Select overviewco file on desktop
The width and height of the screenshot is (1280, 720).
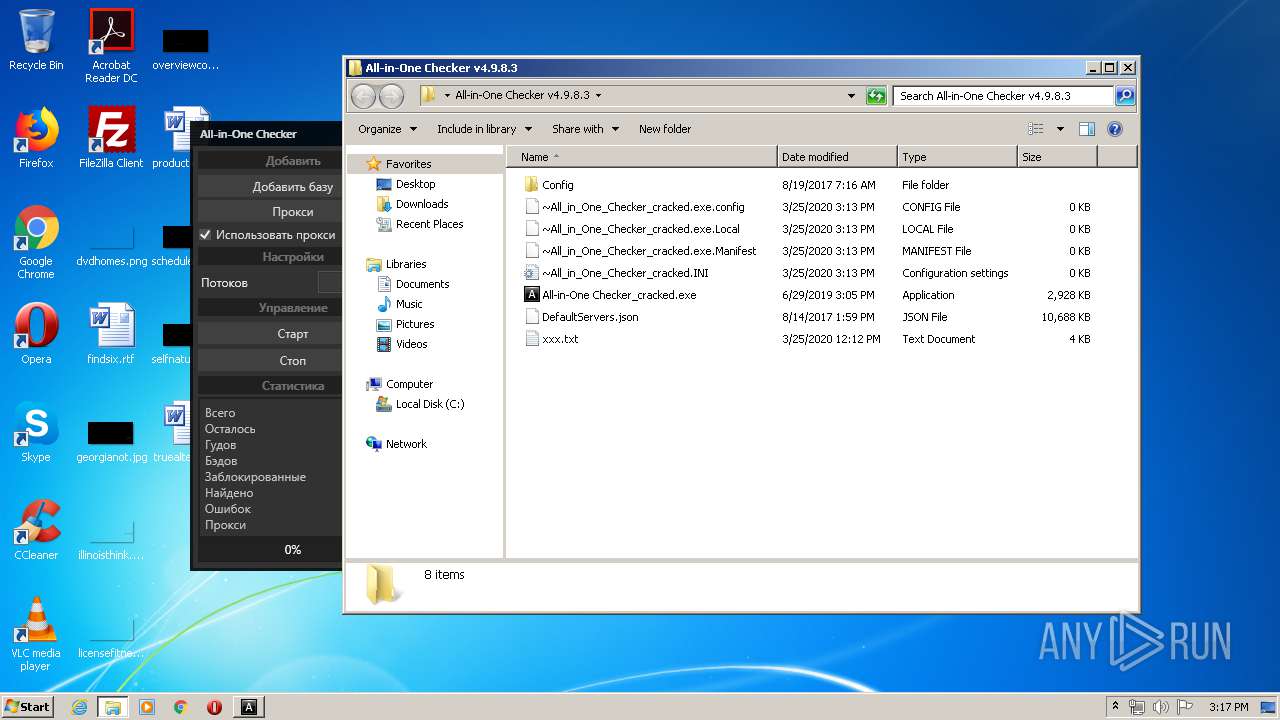point(186,48)
